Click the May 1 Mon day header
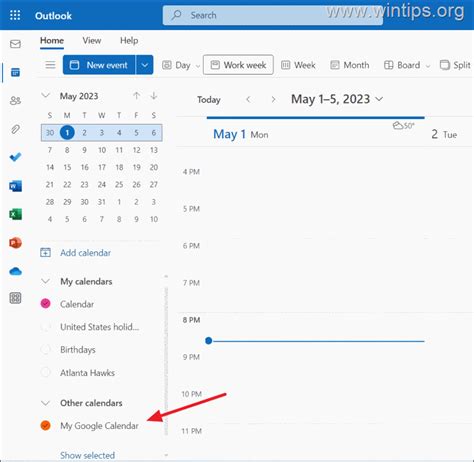Image resolution: width=474 pixels, height=462 pixels. tap(241, 134)
